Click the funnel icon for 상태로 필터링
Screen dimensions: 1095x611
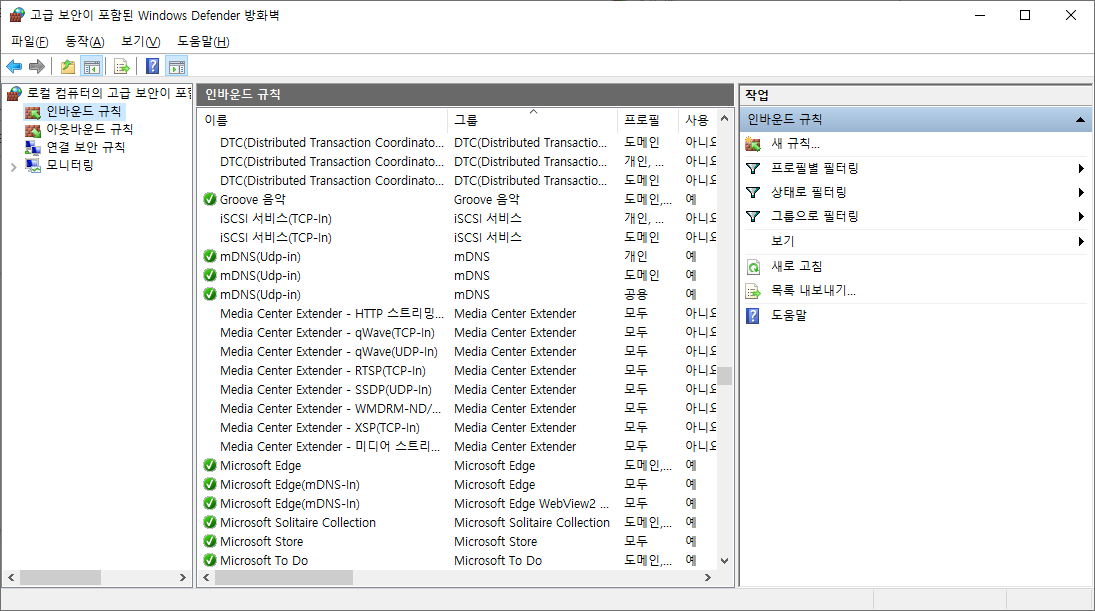pyautogui.click(x=753, y=192)
